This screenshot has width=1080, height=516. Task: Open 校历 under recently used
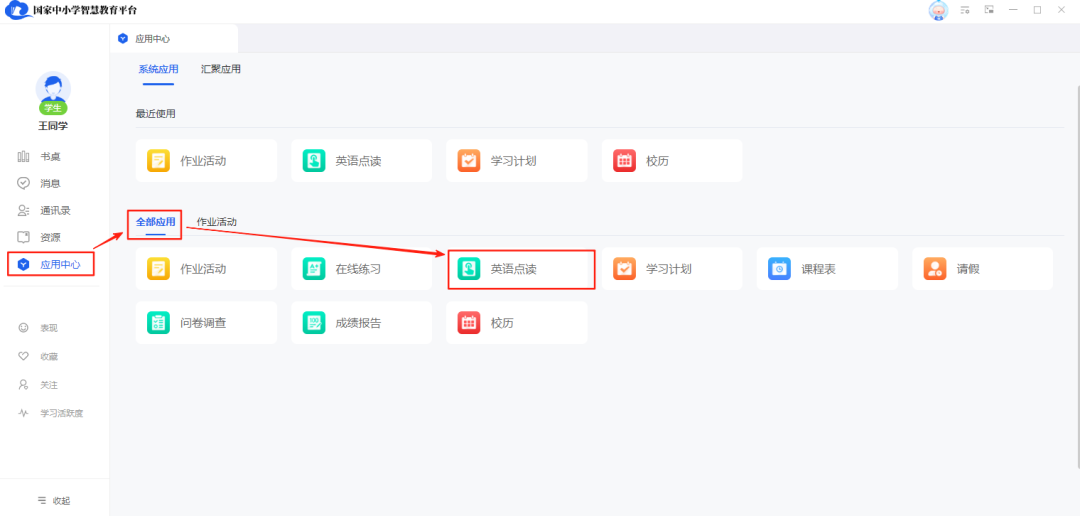pos(672,161)
